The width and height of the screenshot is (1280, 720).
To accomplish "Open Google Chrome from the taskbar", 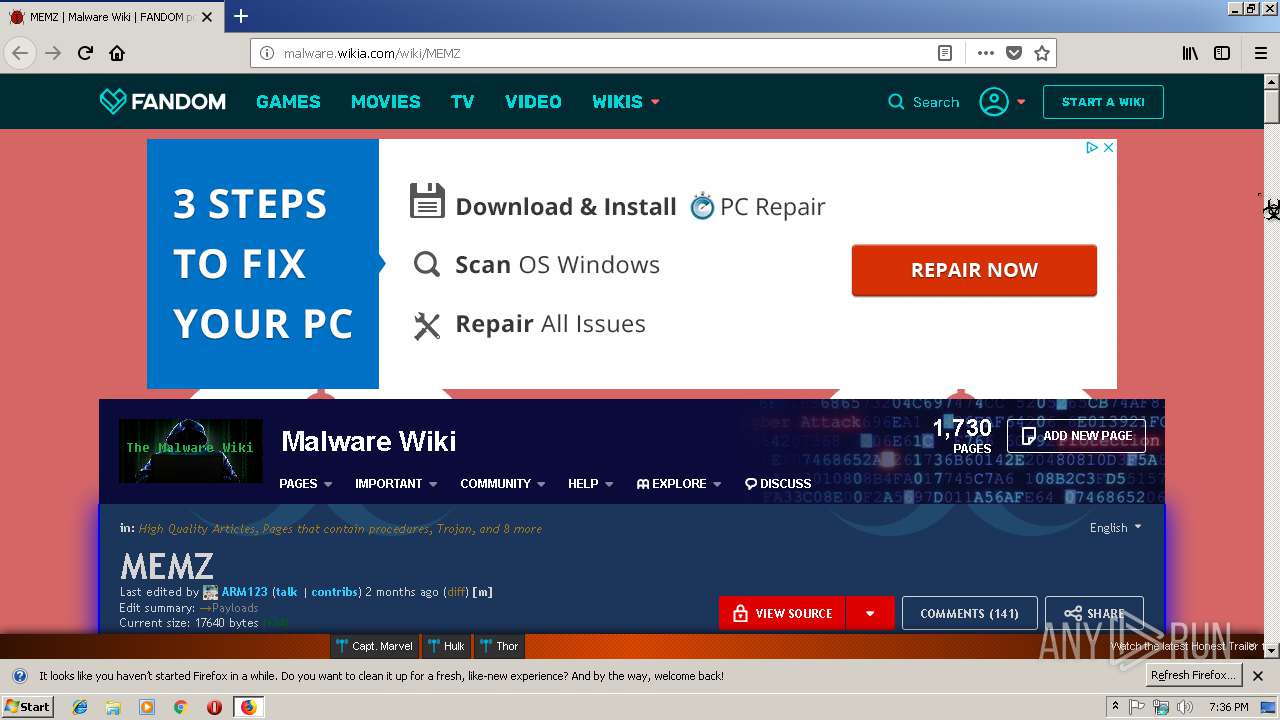I will pos(180,707).
